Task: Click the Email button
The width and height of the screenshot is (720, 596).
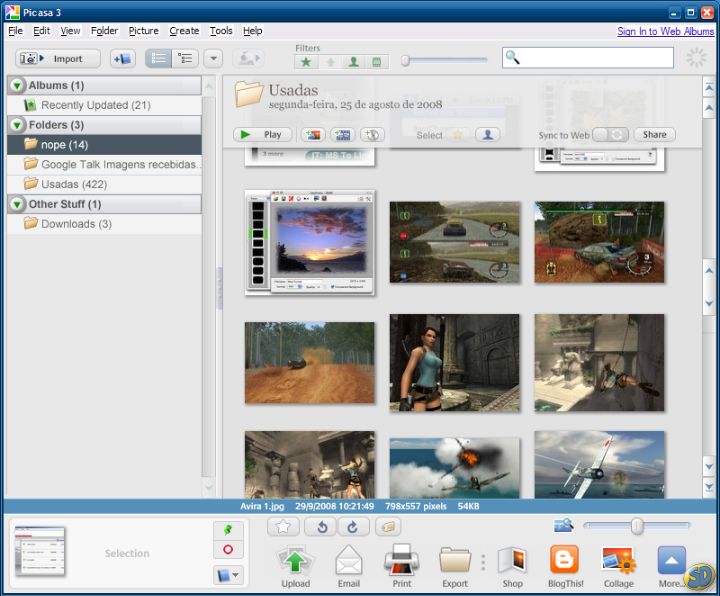Action: click(x=349, y=566)
